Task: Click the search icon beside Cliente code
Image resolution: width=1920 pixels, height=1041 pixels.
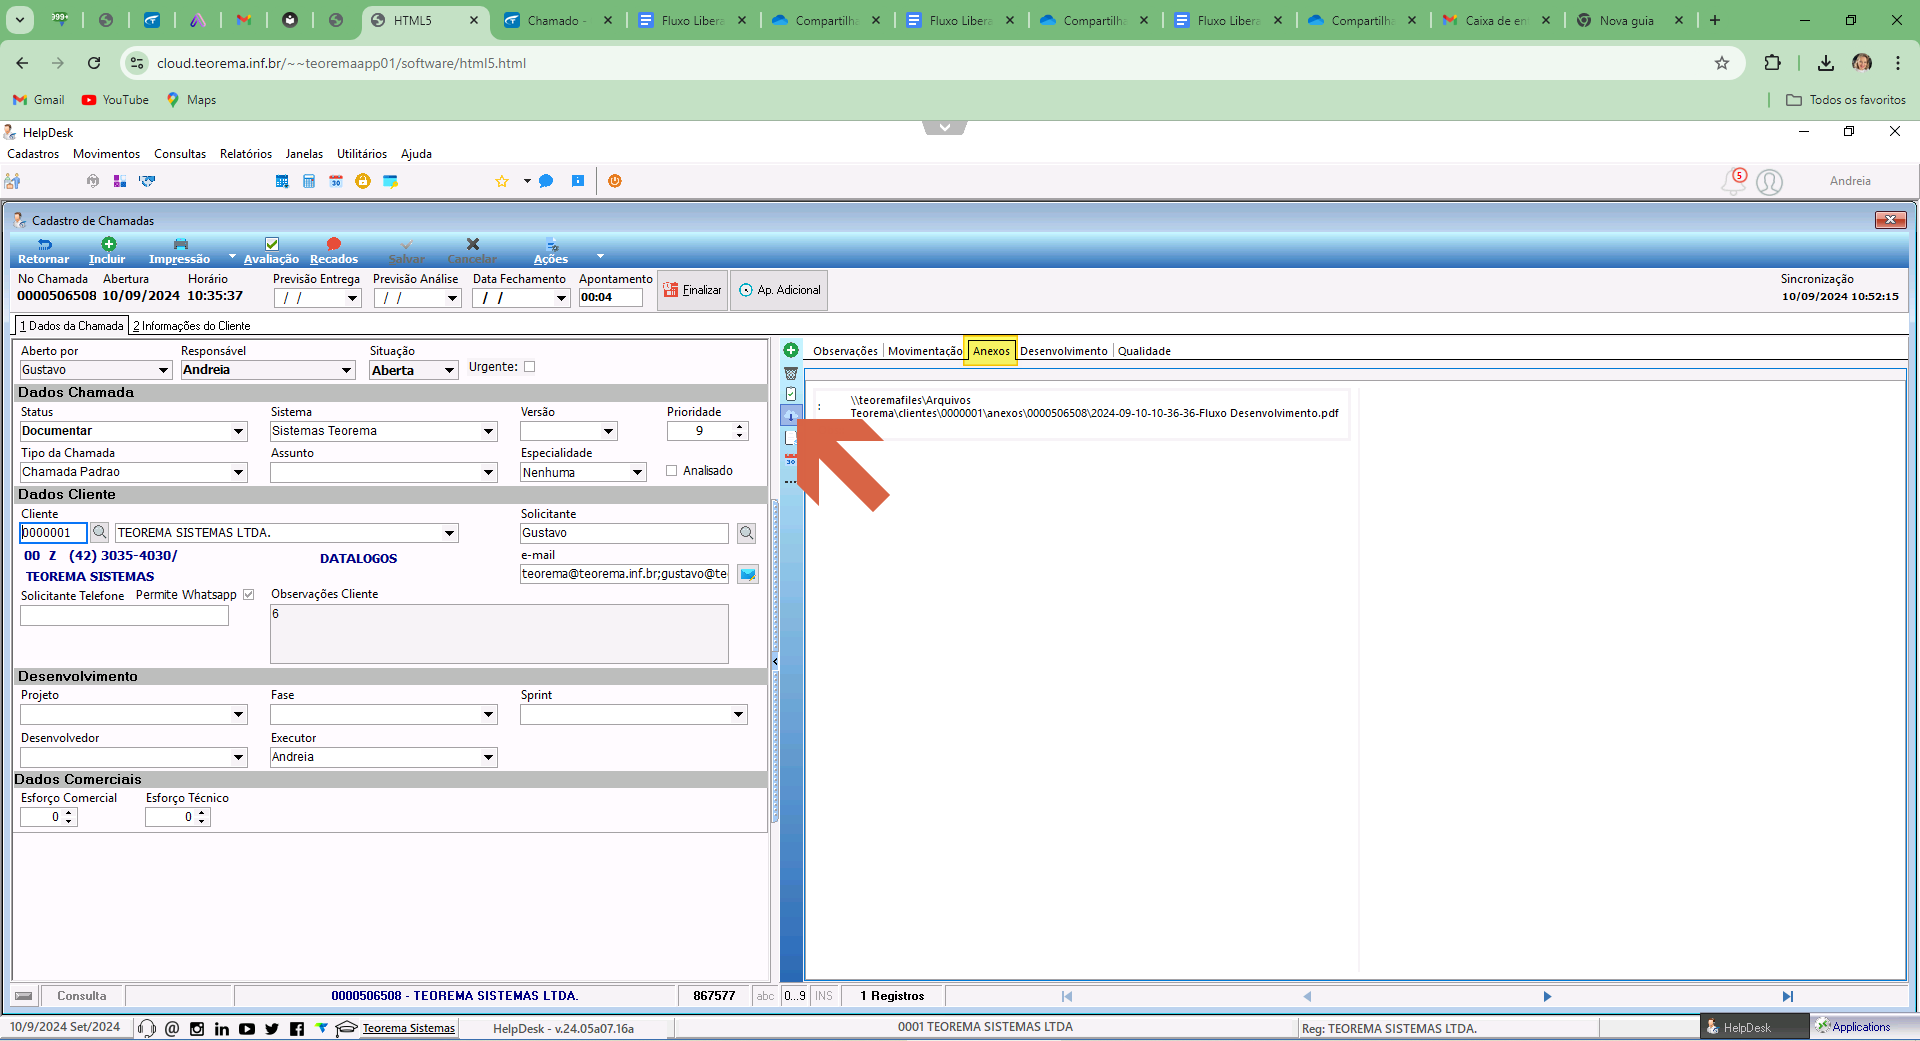Action: click(x=99, y=532)
